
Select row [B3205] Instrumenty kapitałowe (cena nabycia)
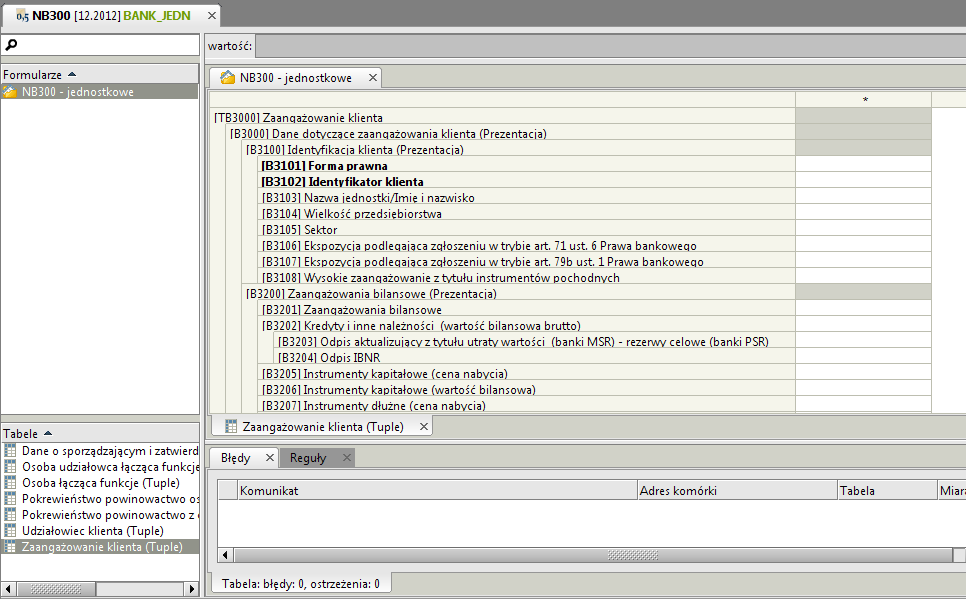527,374
